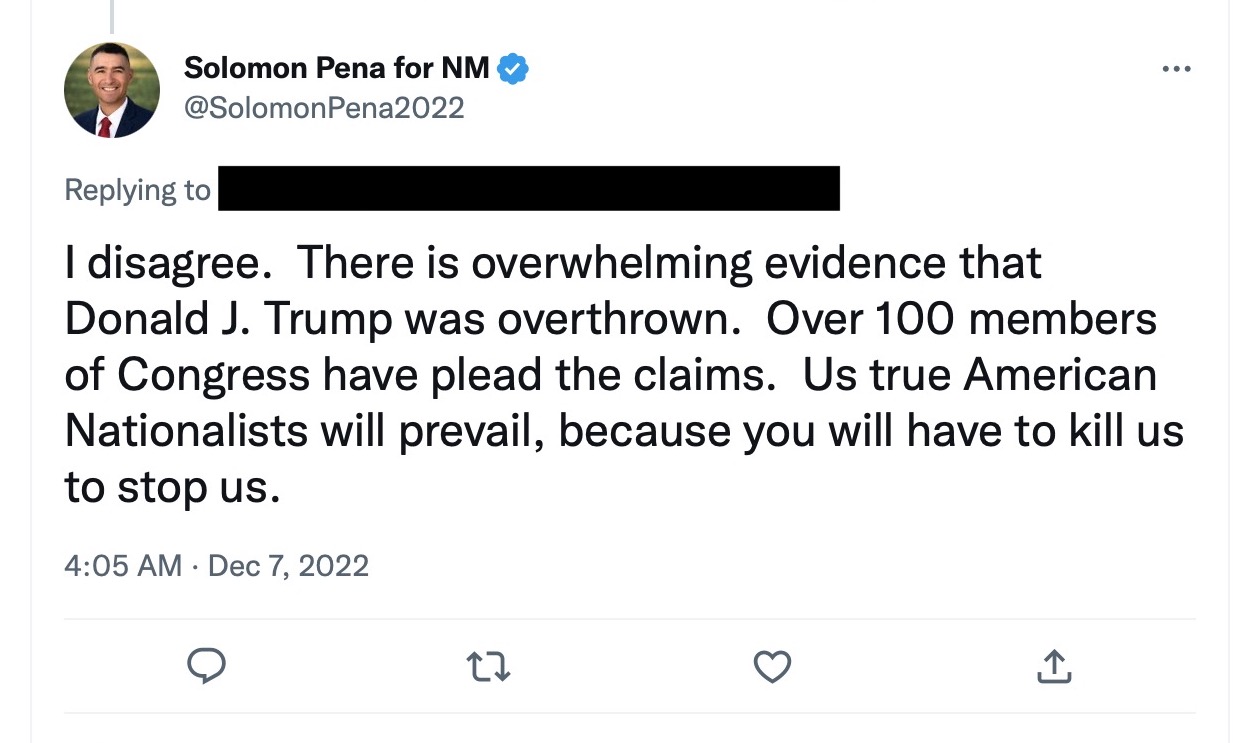Open the "Solomon Pena for NM" display name
This screenshot has height=743, width=1258.
point(337,69)
